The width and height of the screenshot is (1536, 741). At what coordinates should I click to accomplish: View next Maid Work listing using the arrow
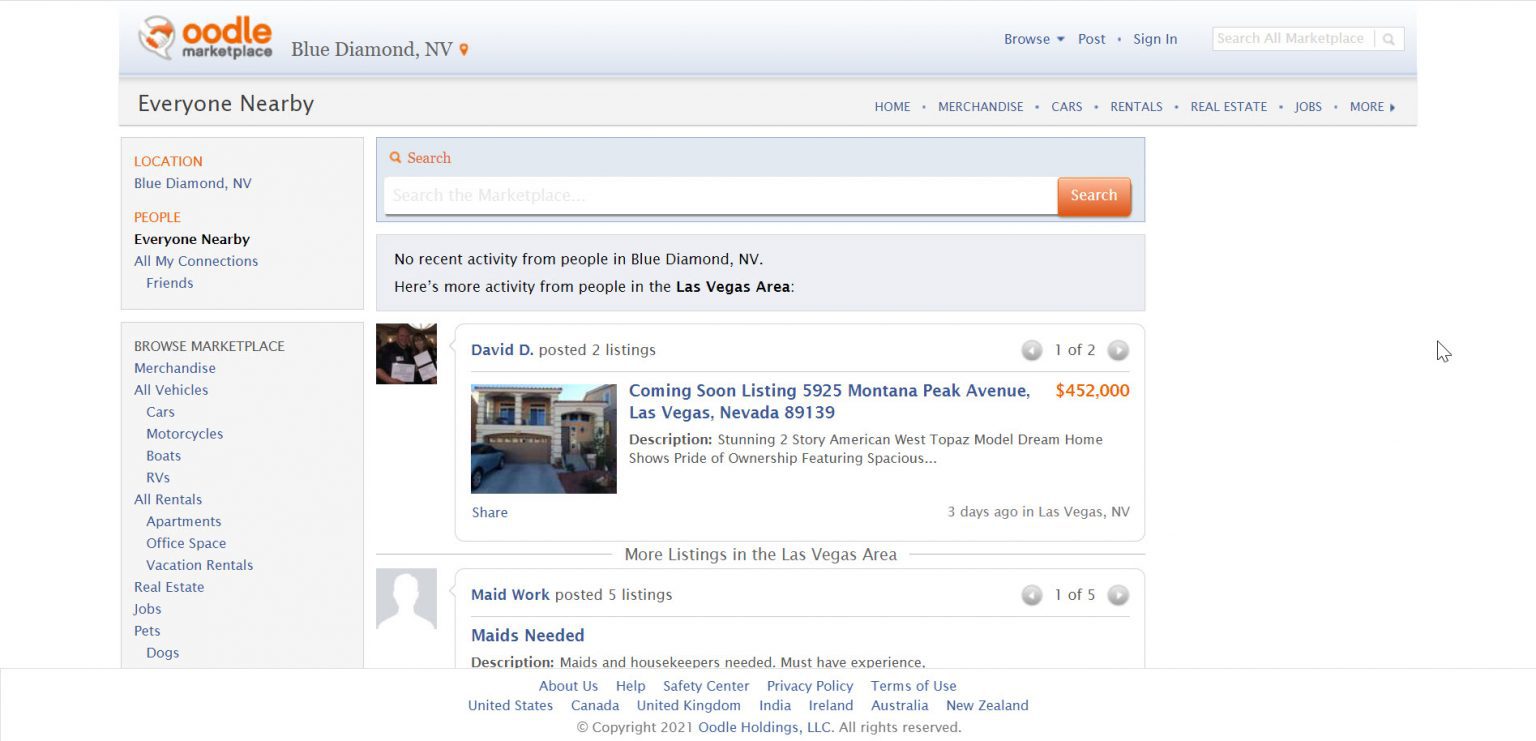click(1118, 594)
